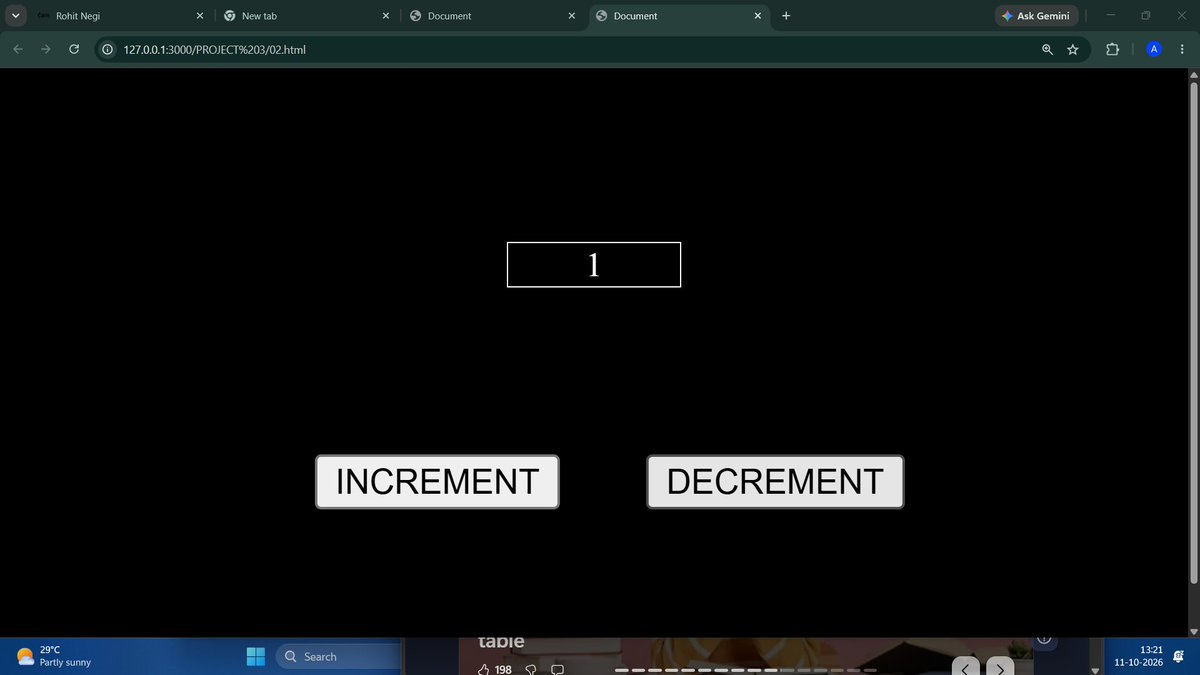The width and height of the screenshot is (1200, 675).
Task: Click the widget previous arrow
Action: pos(966,668)
